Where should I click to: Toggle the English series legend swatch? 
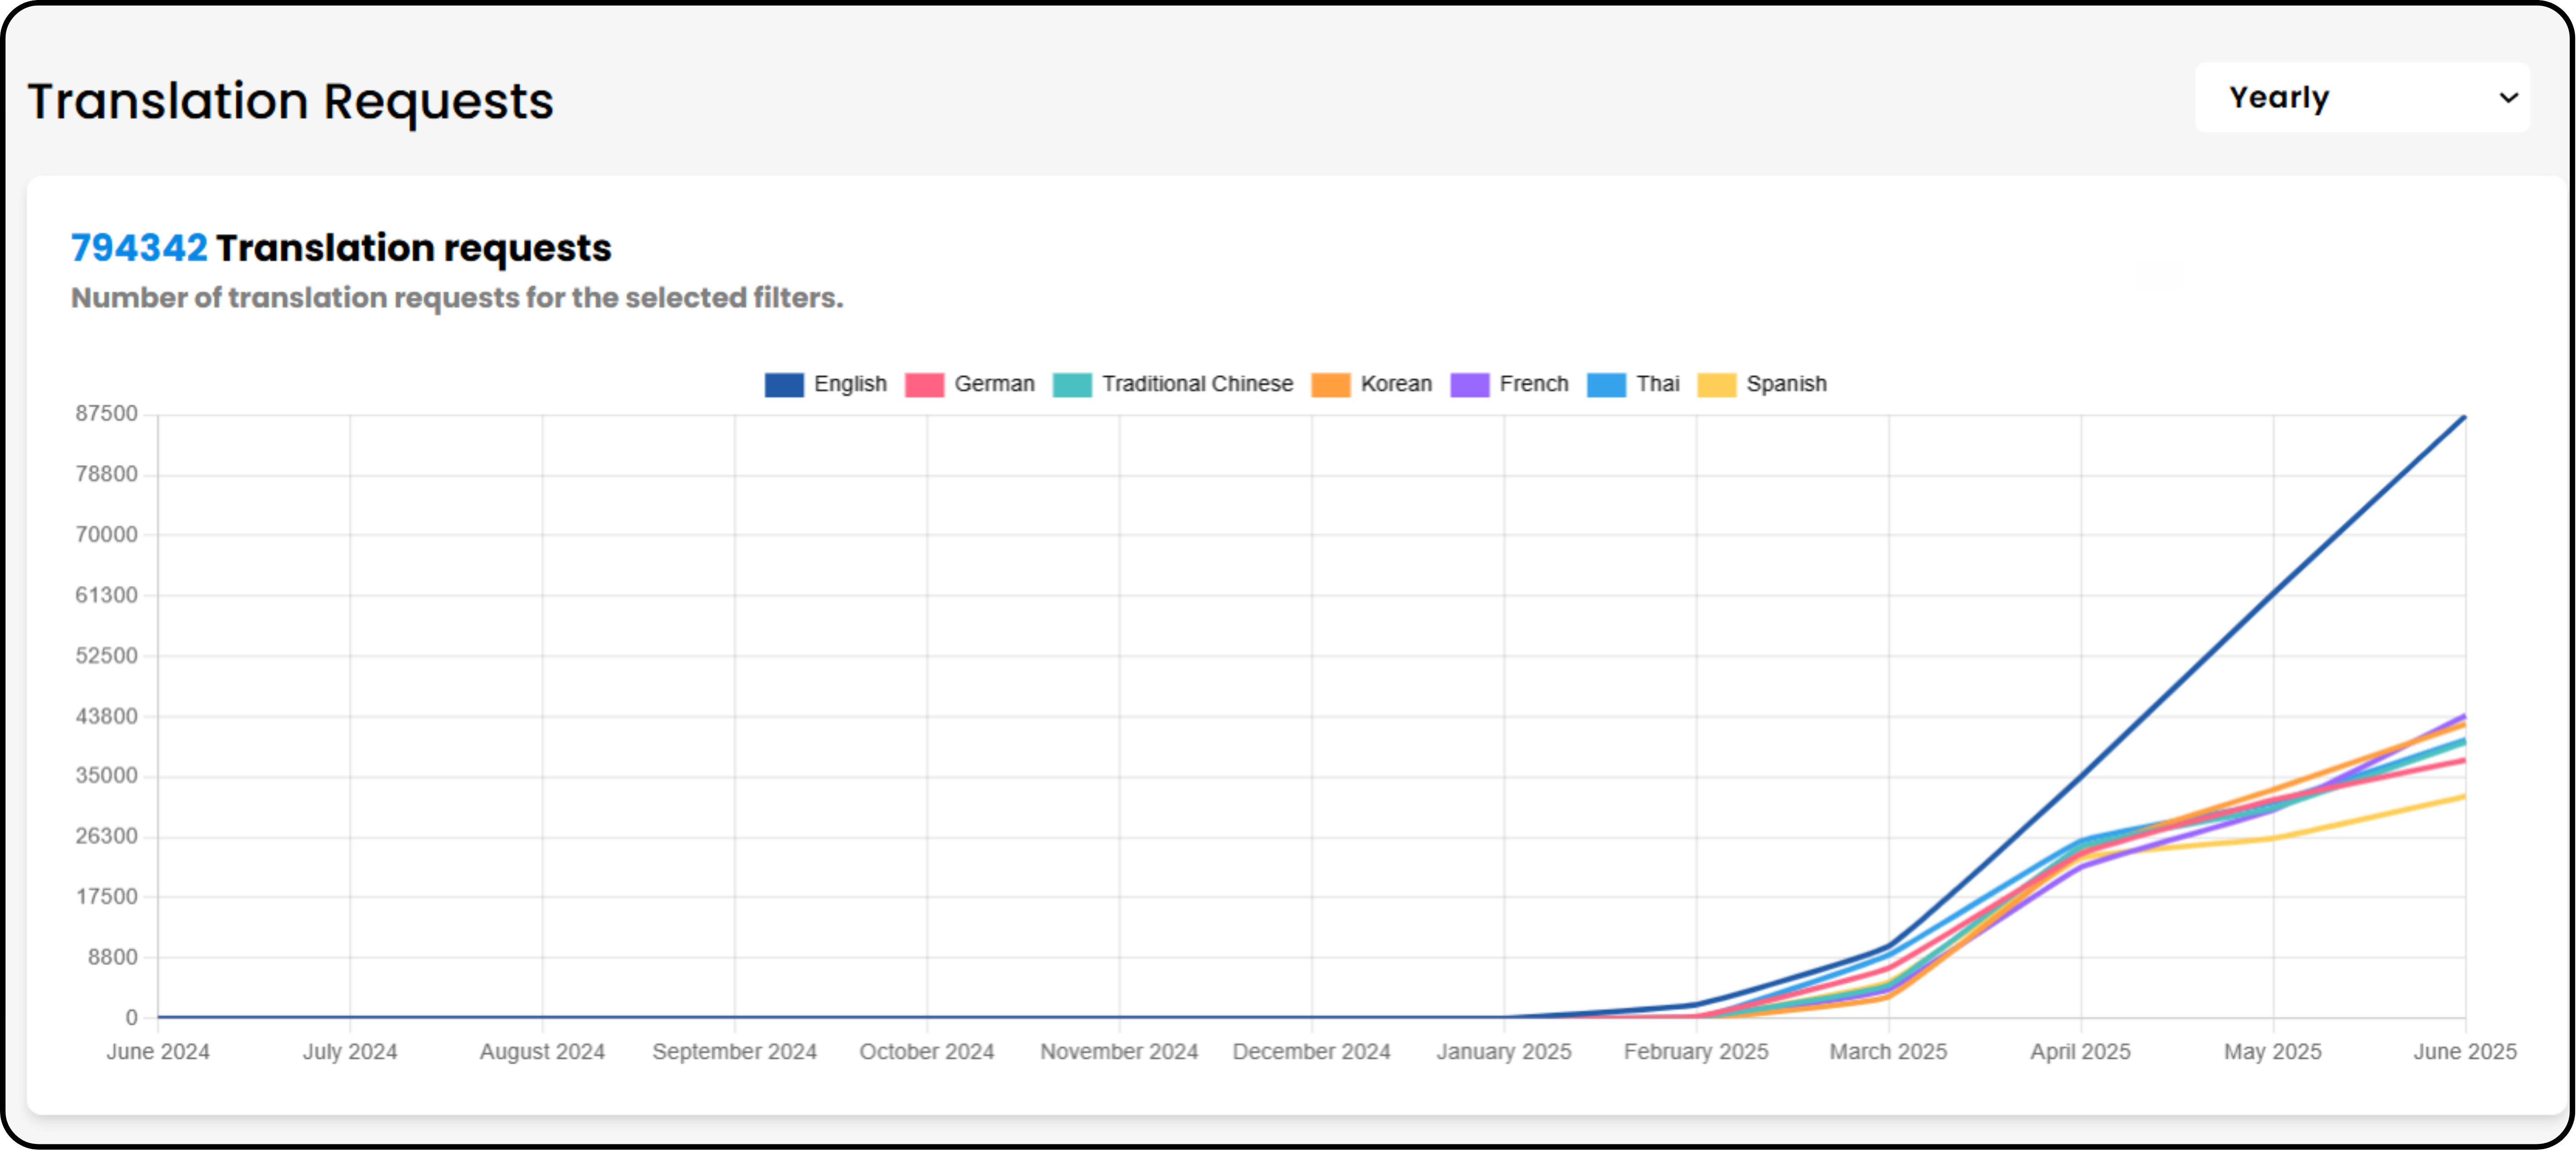point(784,385)
